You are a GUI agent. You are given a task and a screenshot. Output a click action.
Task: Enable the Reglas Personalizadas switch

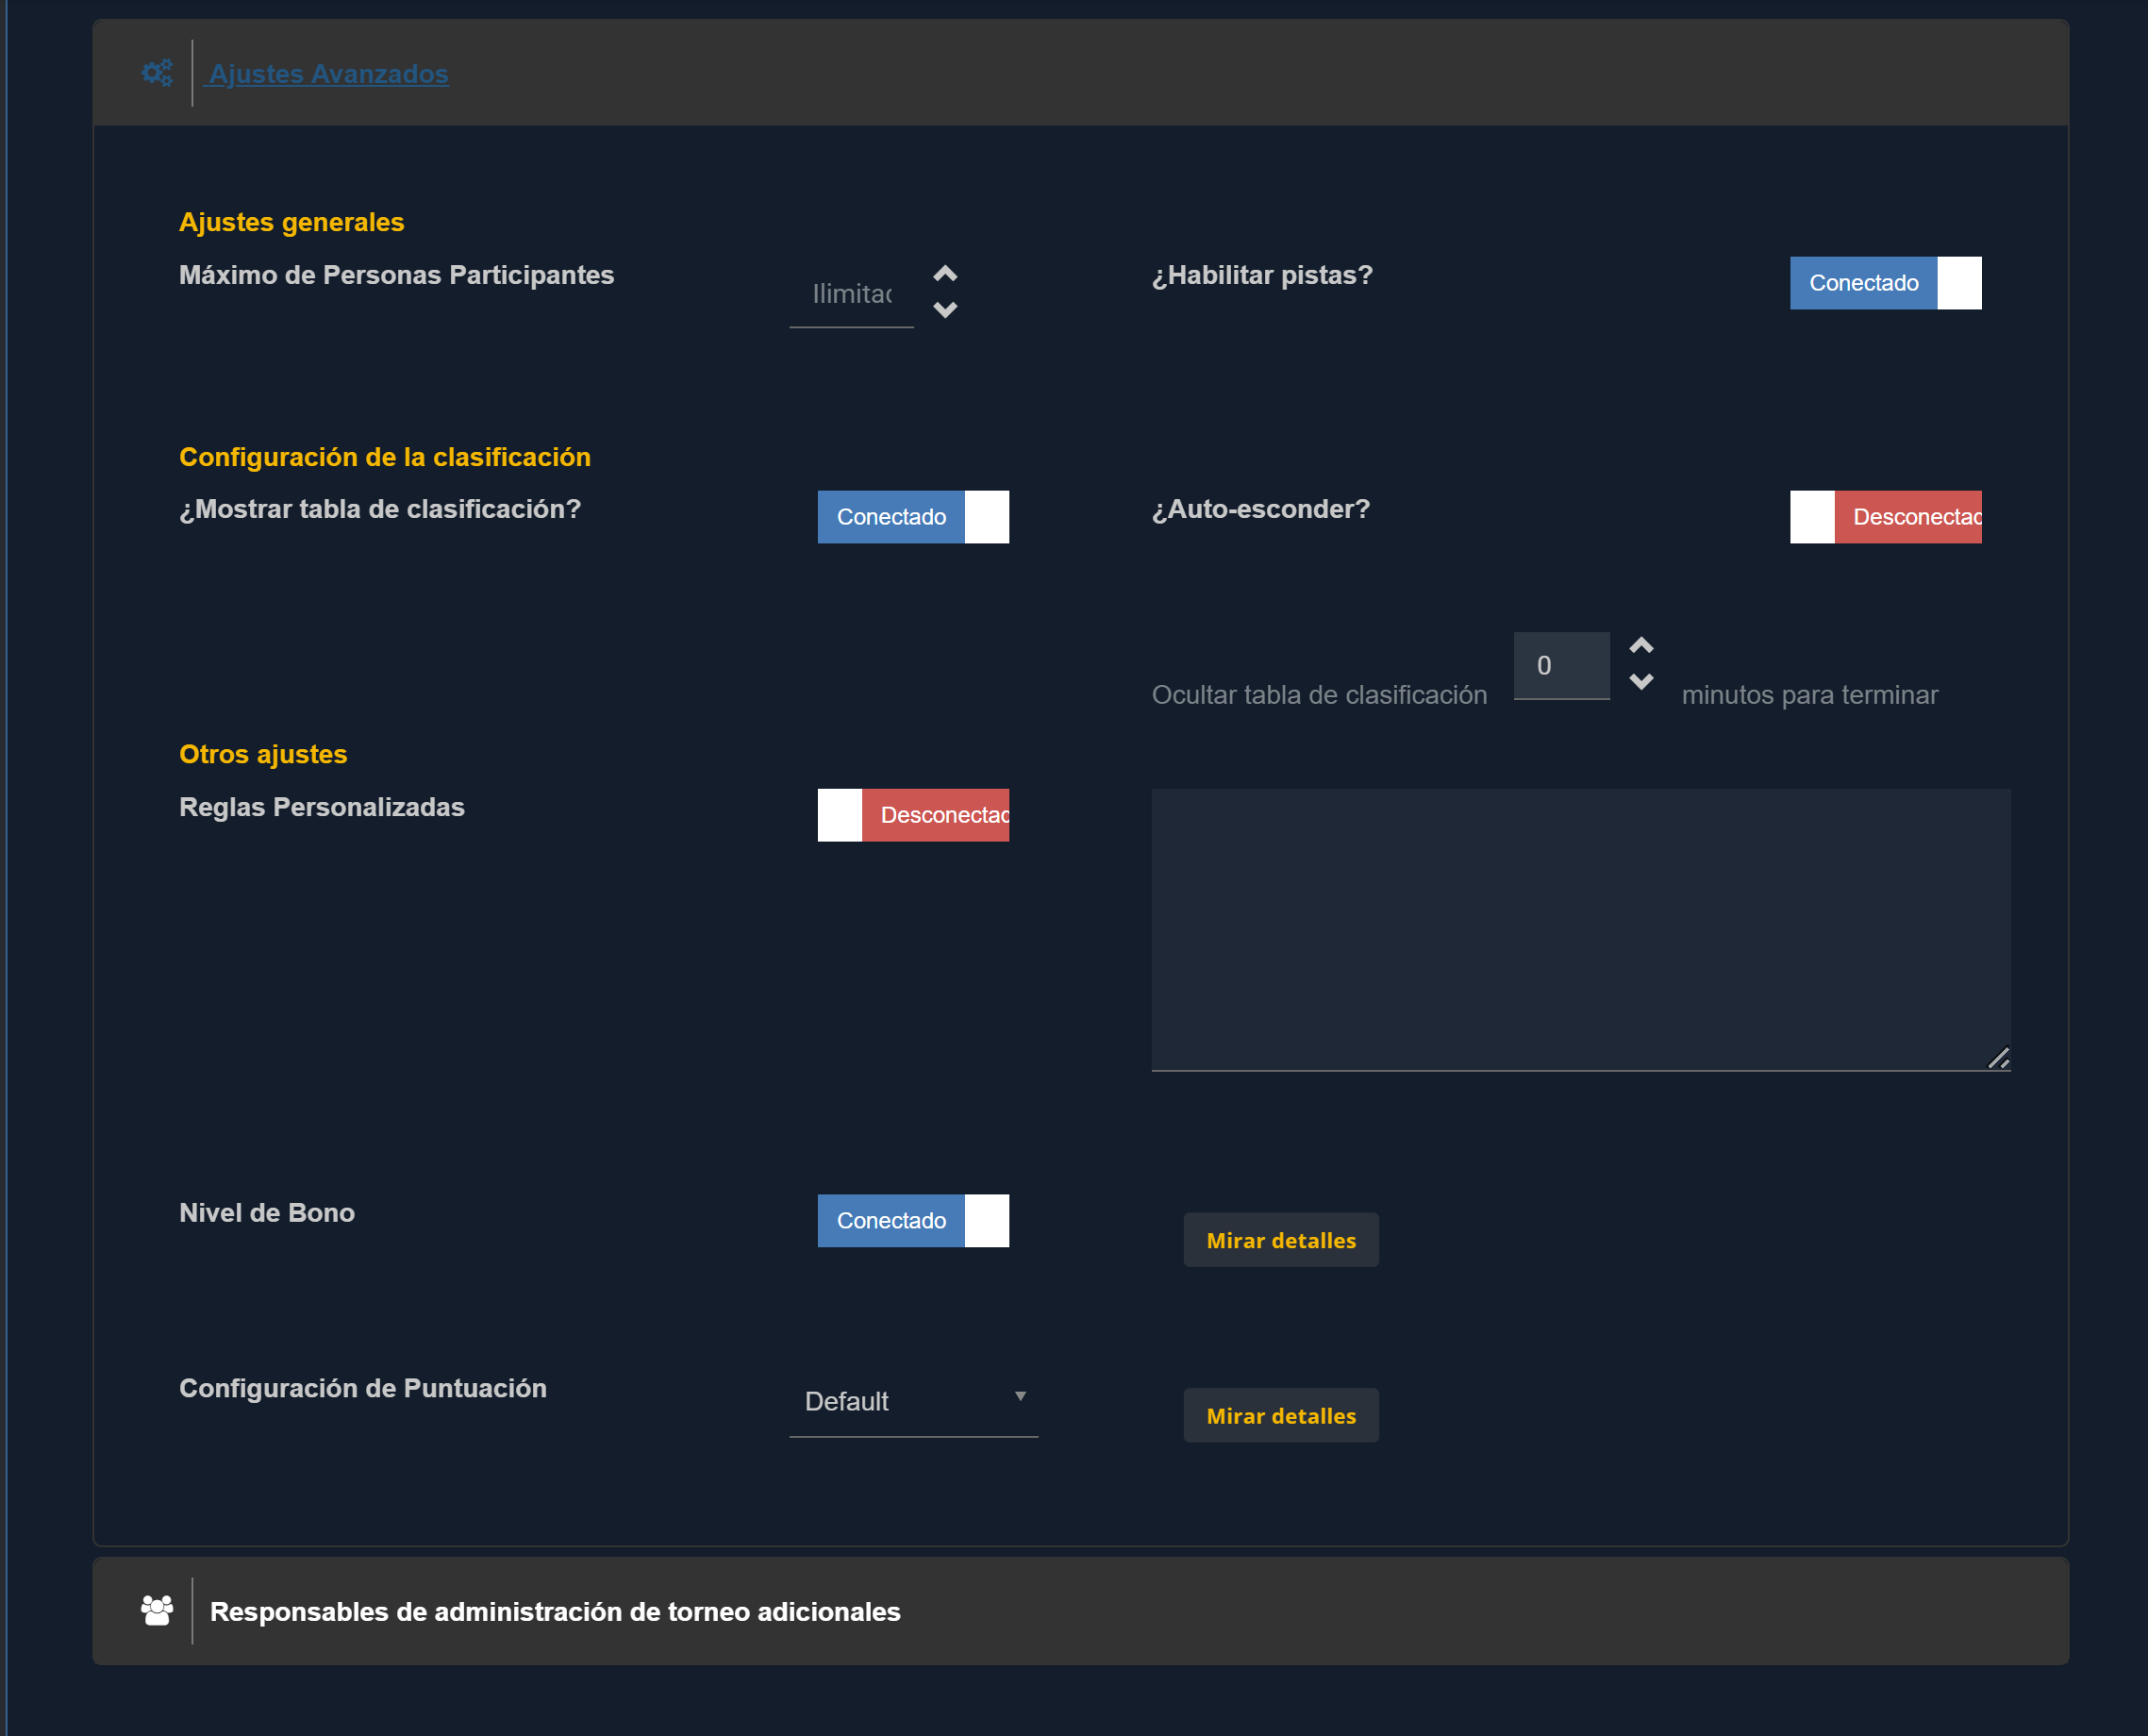click(x=913, y=815)
